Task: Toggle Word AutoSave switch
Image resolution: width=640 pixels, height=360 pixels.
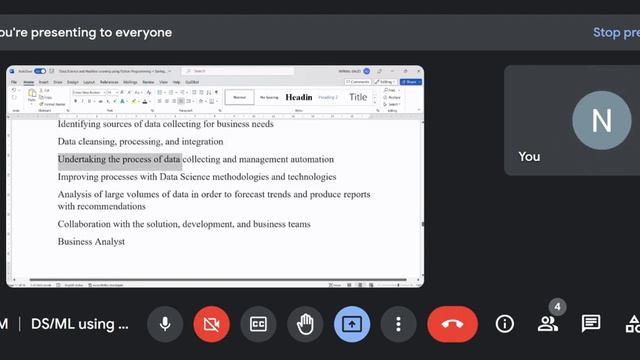Action: tap(40, 71)
